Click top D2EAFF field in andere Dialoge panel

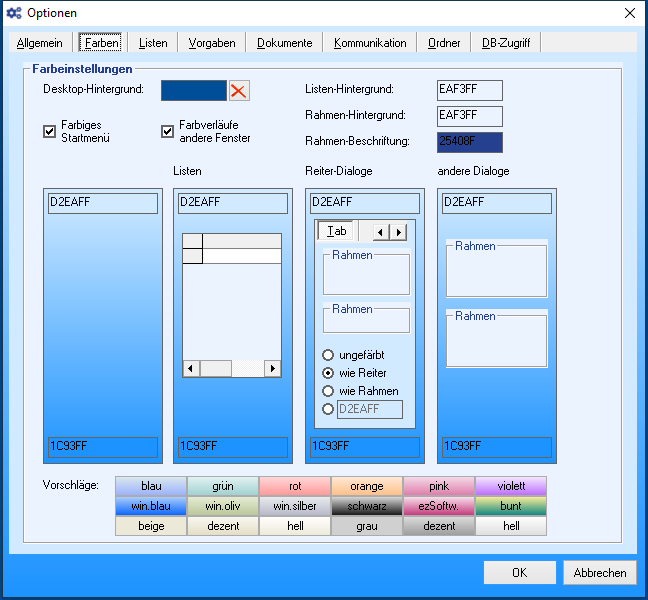click(497, 203)
